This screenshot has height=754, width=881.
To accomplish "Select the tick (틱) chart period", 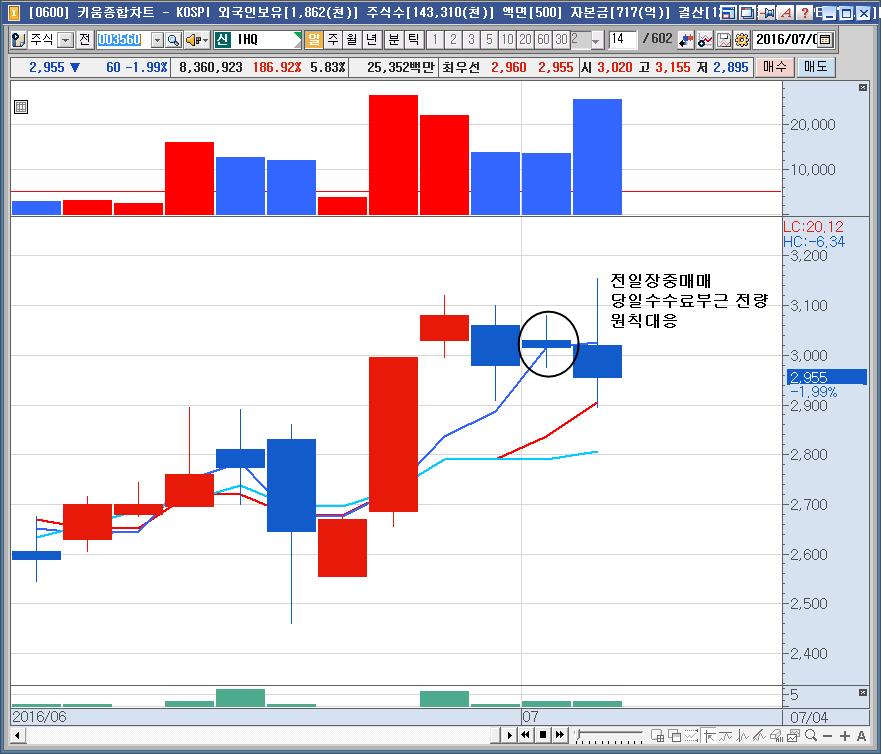I will point(414,40).
